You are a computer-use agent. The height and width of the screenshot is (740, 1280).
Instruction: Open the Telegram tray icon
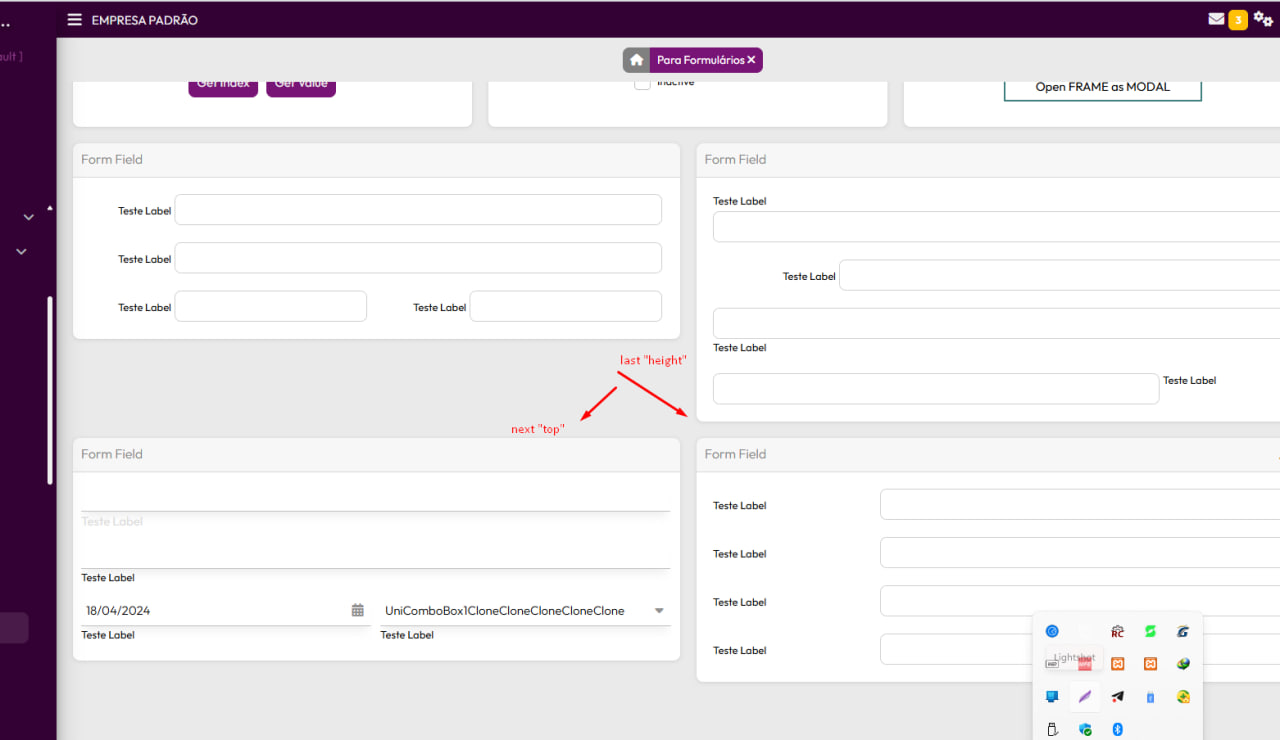click(1118, 696)
